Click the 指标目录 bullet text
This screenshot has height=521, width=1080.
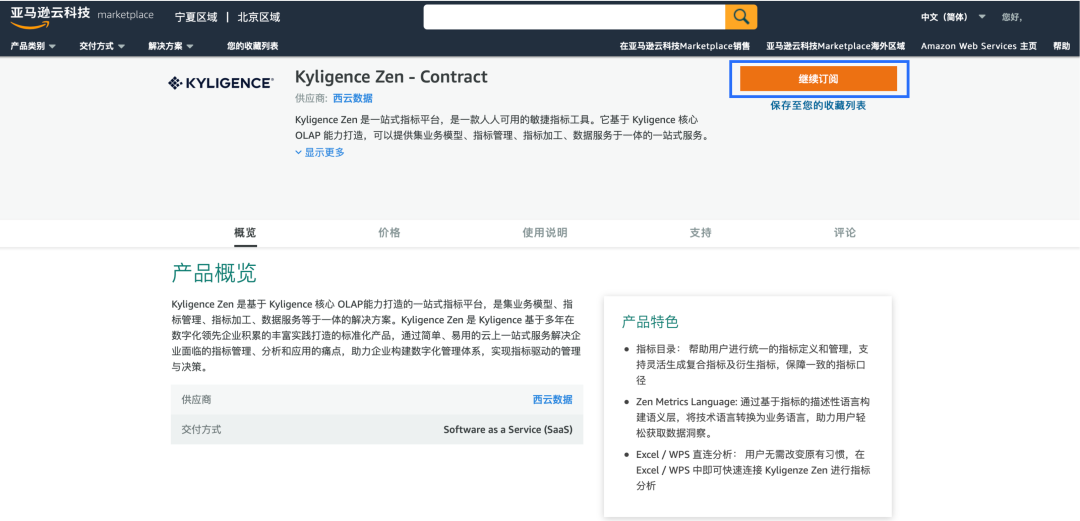751,365
